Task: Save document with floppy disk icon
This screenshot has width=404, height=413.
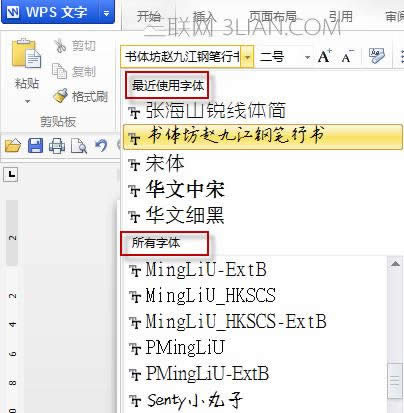Action: point(35,146)
